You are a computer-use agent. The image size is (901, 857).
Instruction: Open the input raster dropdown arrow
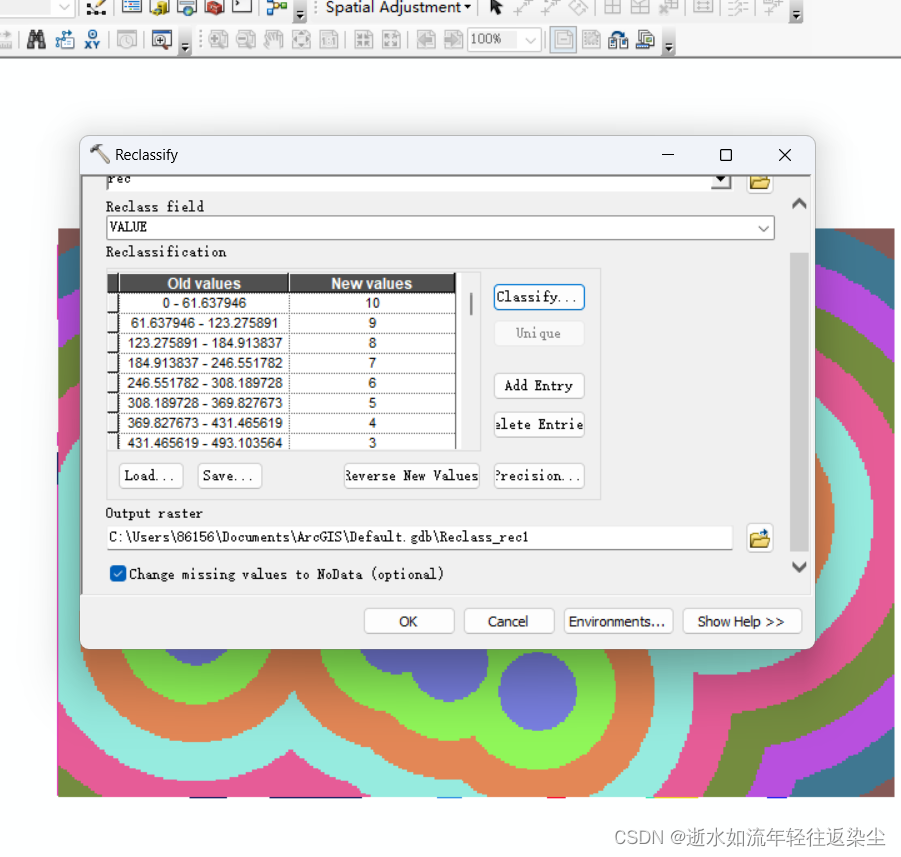click(x=721, y=180)
